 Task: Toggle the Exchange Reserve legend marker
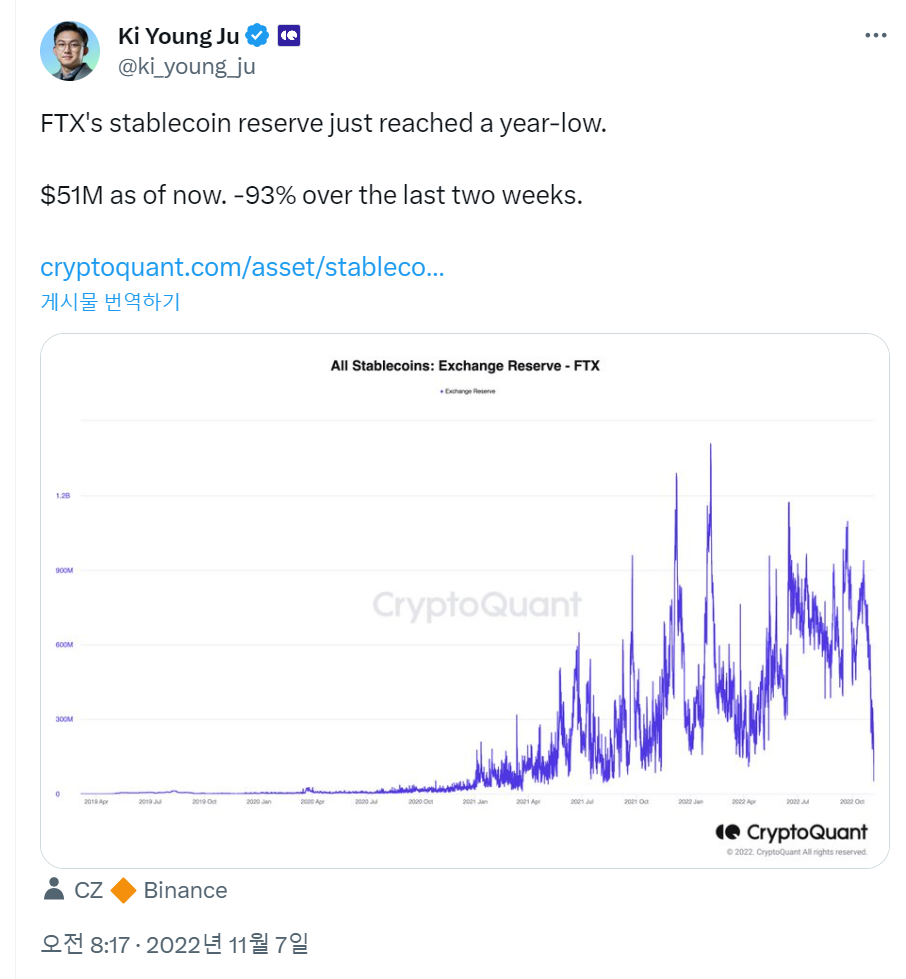click(441, 392)
